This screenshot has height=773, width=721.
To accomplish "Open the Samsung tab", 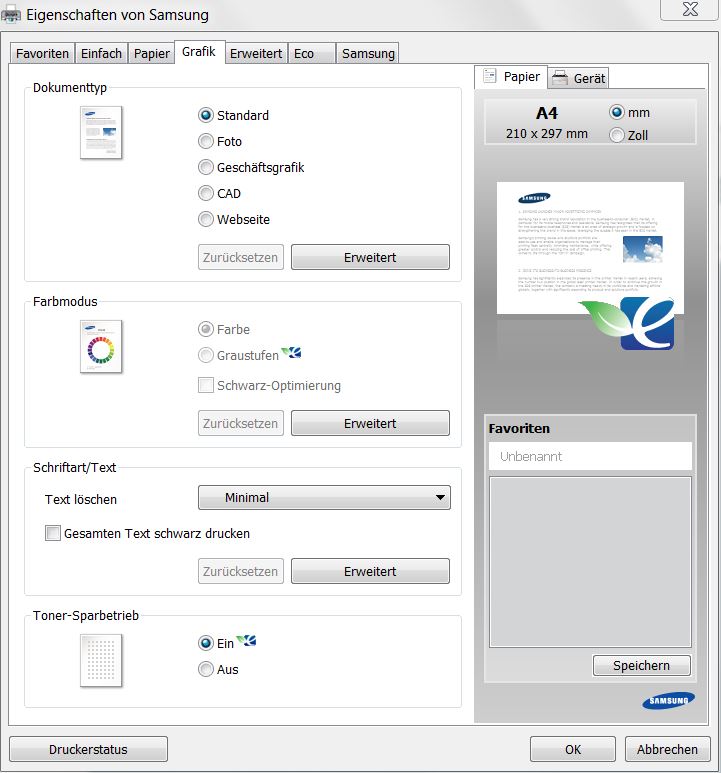I will coord(368,53).
